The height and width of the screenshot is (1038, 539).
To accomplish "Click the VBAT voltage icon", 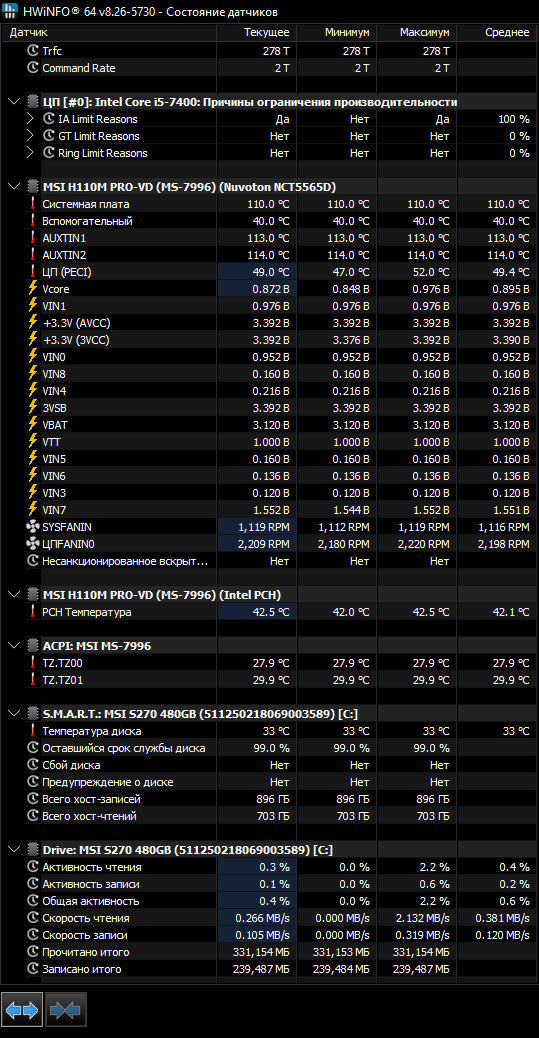I will tap(32, 425).
